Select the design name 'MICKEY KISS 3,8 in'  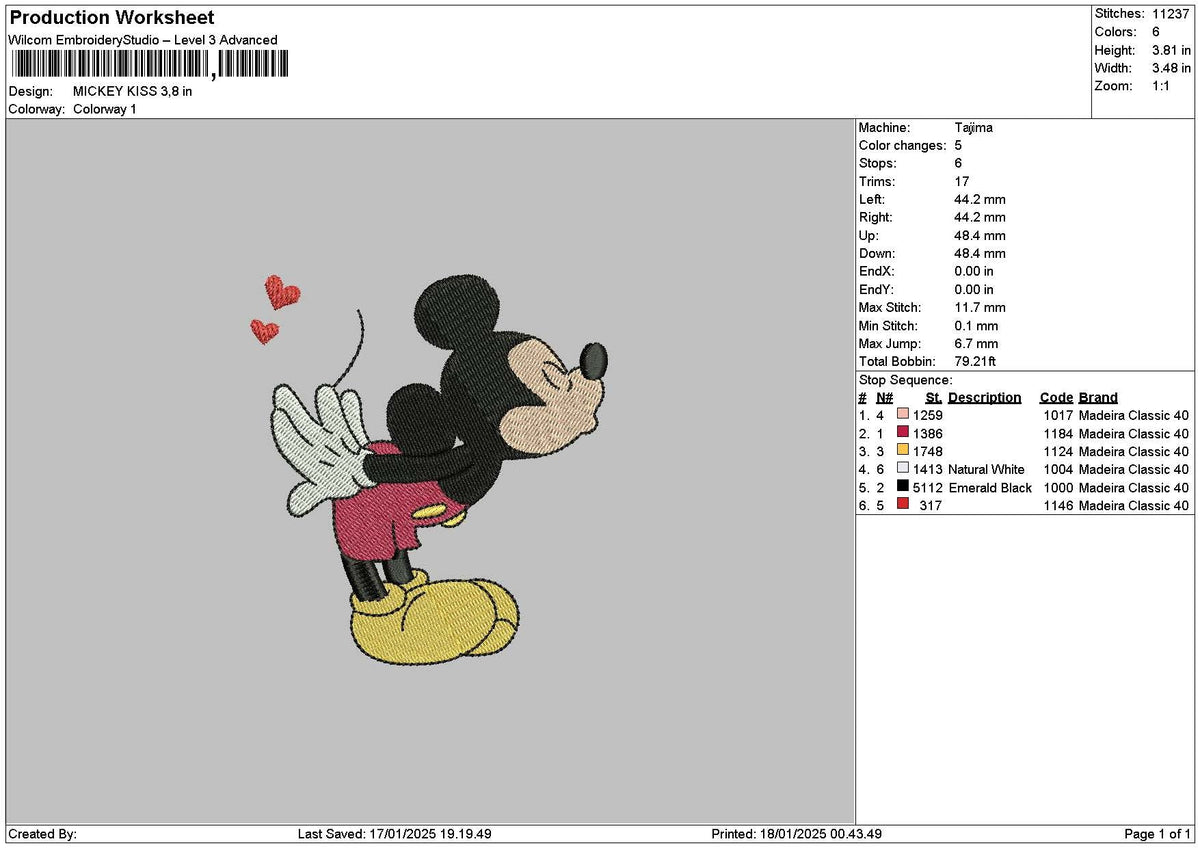(x=133, y=91)
